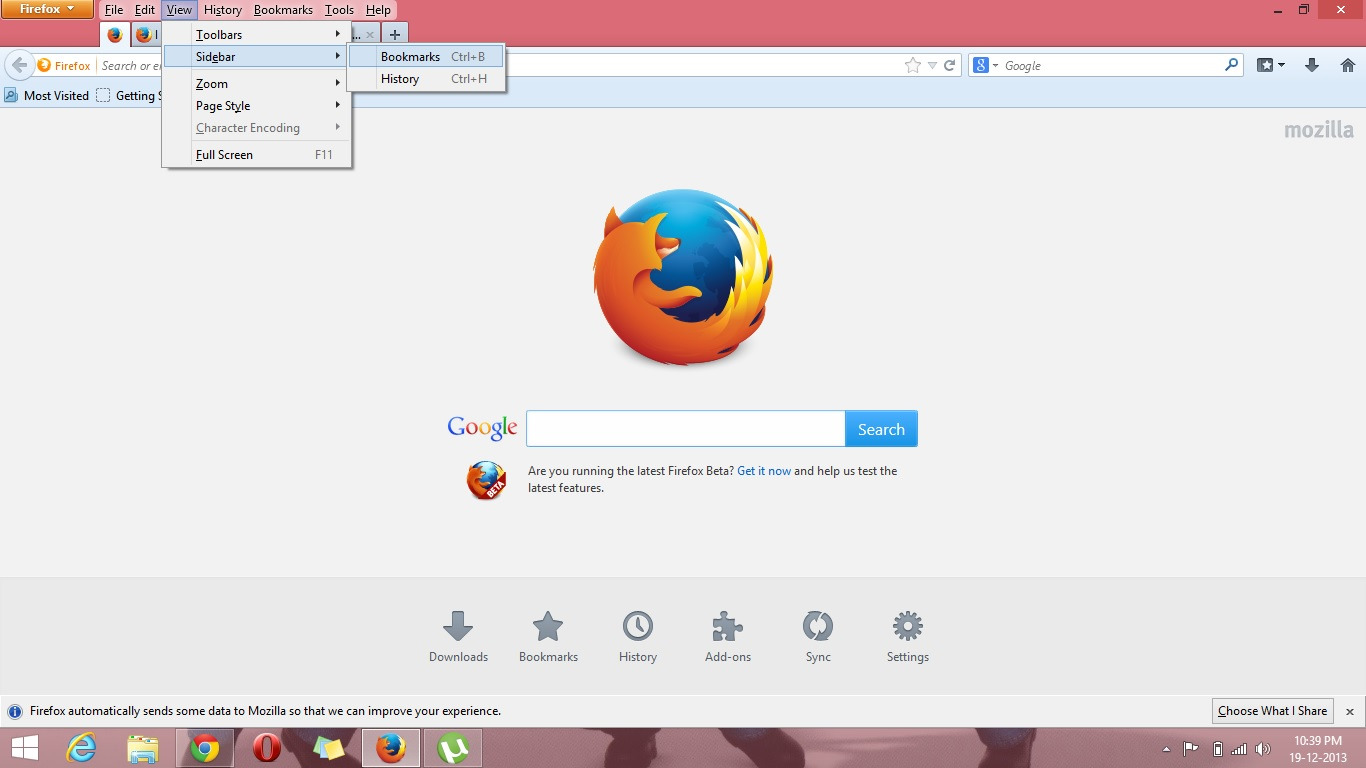Close the tab using its X button
This screenshot has height=768, width=1366.
pyautogui.click(x=370, y=35)
